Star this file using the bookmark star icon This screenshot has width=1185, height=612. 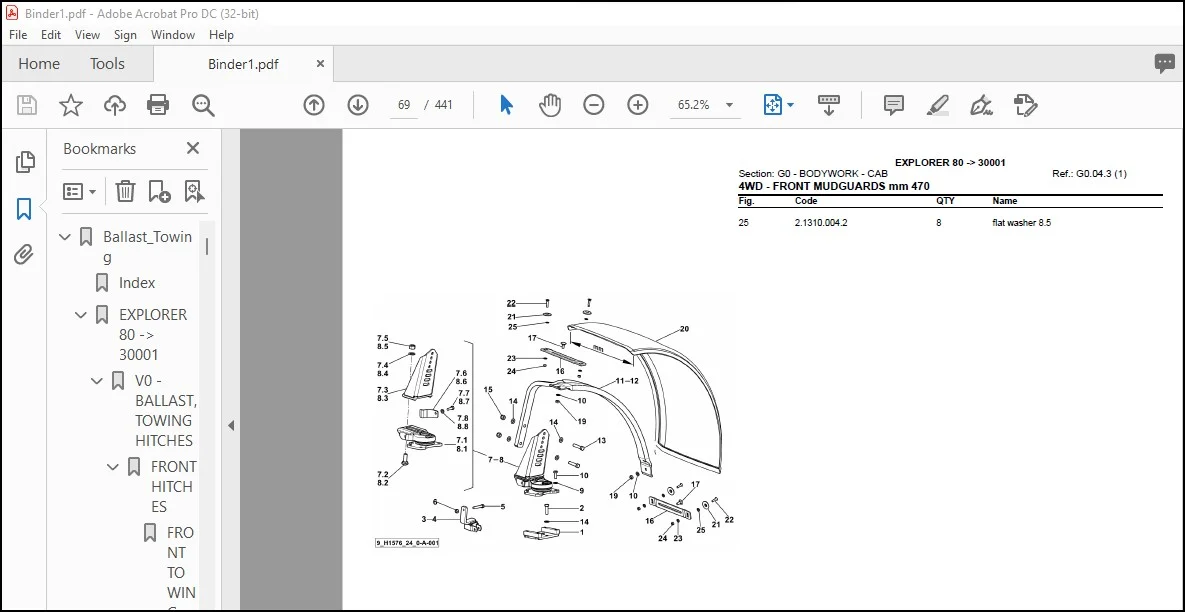pyautogui.click(x=71, y=105)
